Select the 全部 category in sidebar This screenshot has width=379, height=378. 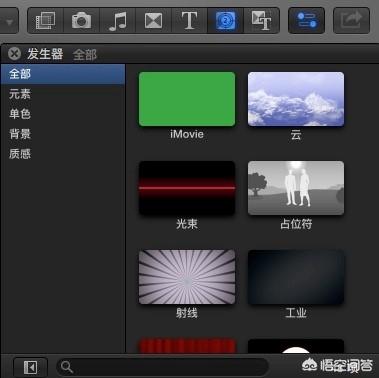click(63, 74)
